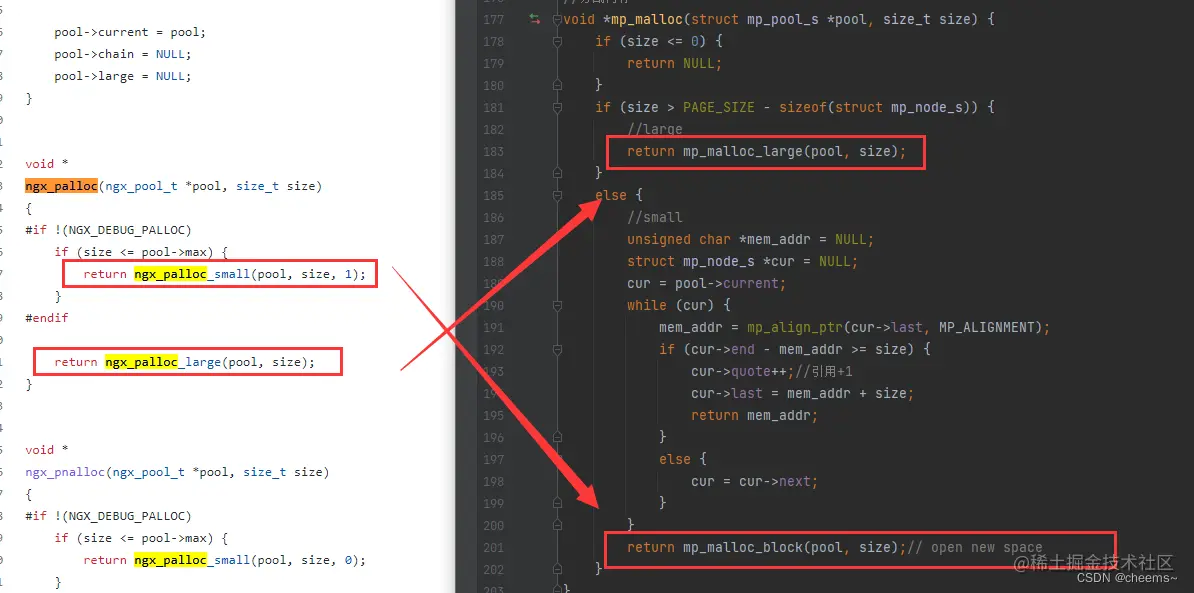Click fold end marker at line 200
Viewport: 1194px width, 593px height.
tap(557, 524)
